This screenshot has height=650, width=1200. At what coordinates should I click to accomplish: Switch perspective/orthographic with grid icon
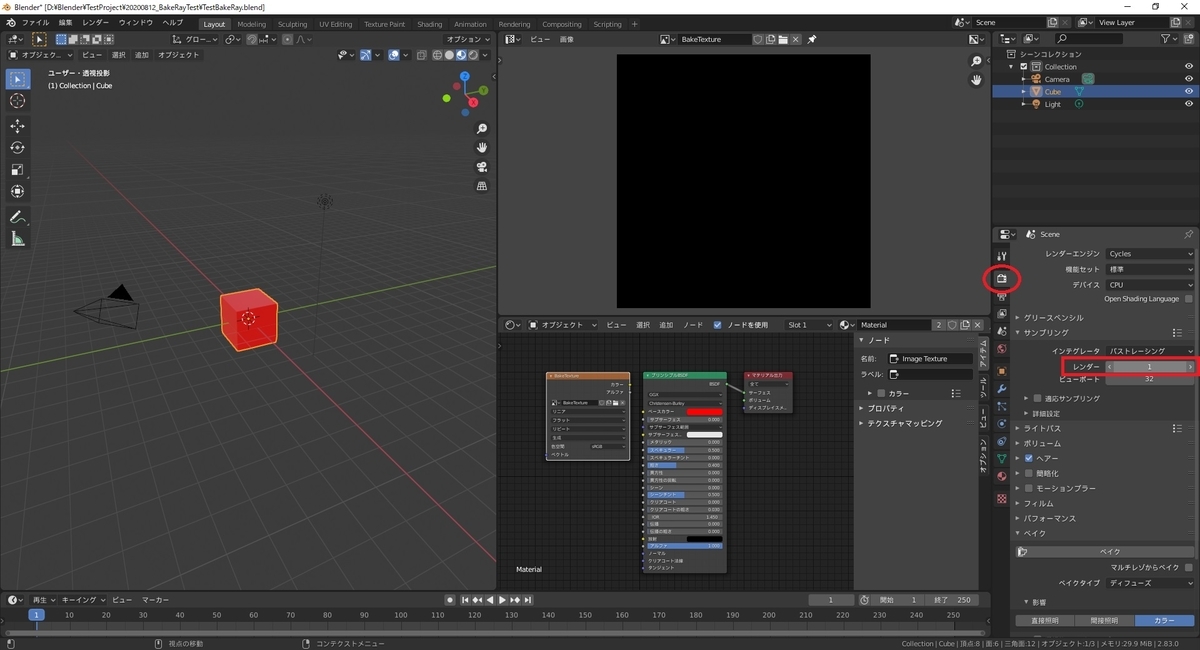[482, 186]
